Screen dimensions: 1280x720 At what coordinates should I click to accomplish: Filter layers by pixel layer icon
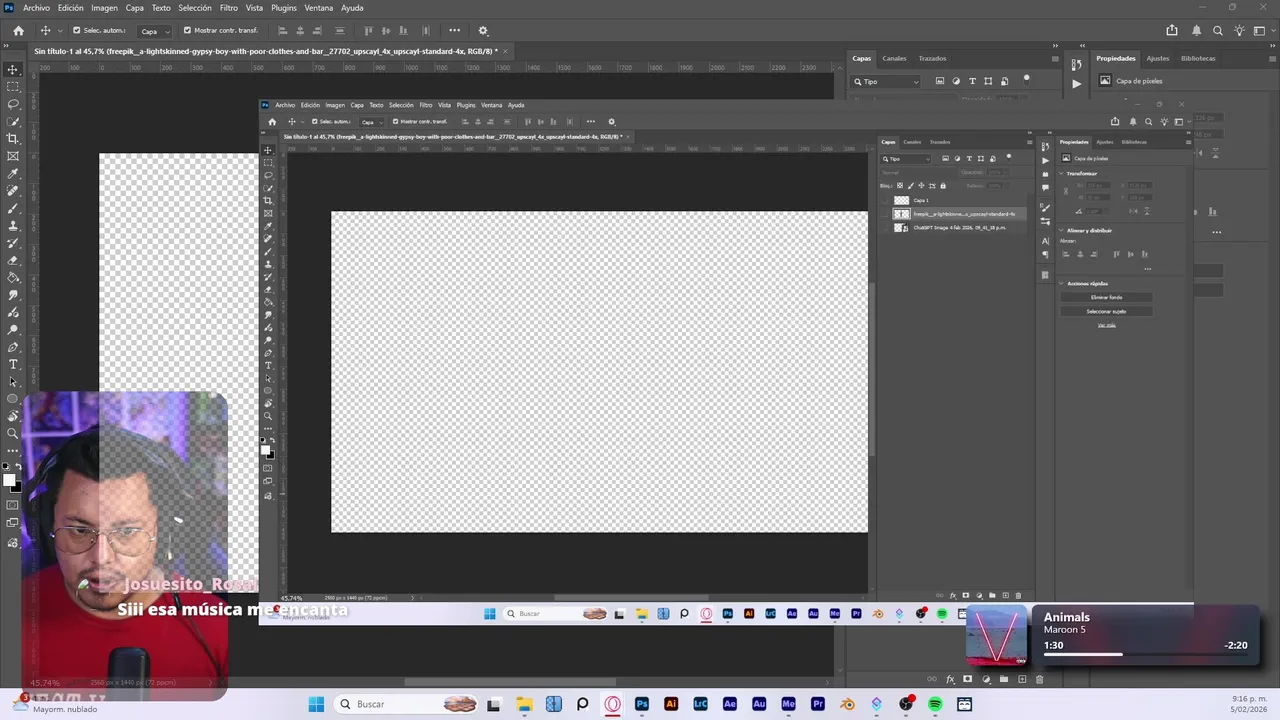(940, 81)
